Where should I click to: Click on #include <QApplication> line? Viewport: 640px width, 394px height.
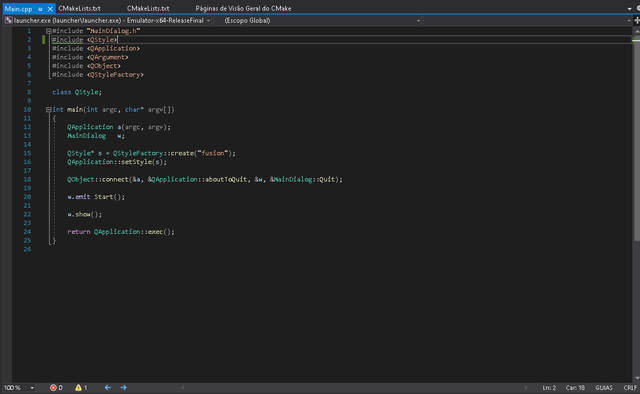(x=96, y=49)
